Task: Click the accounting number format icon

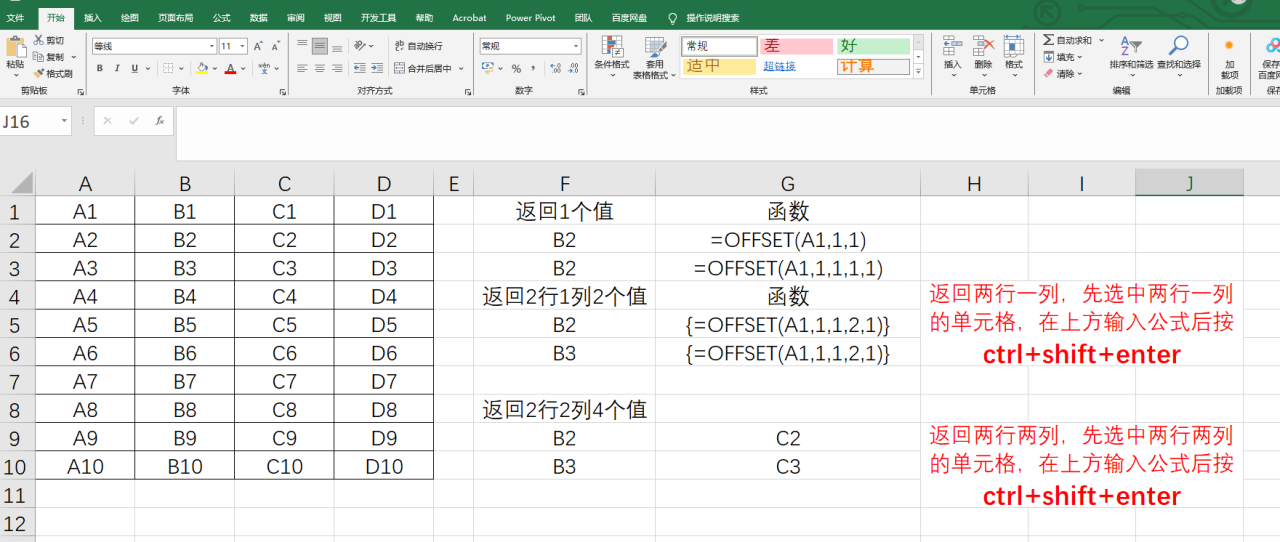Action: [x=486, y=69]
